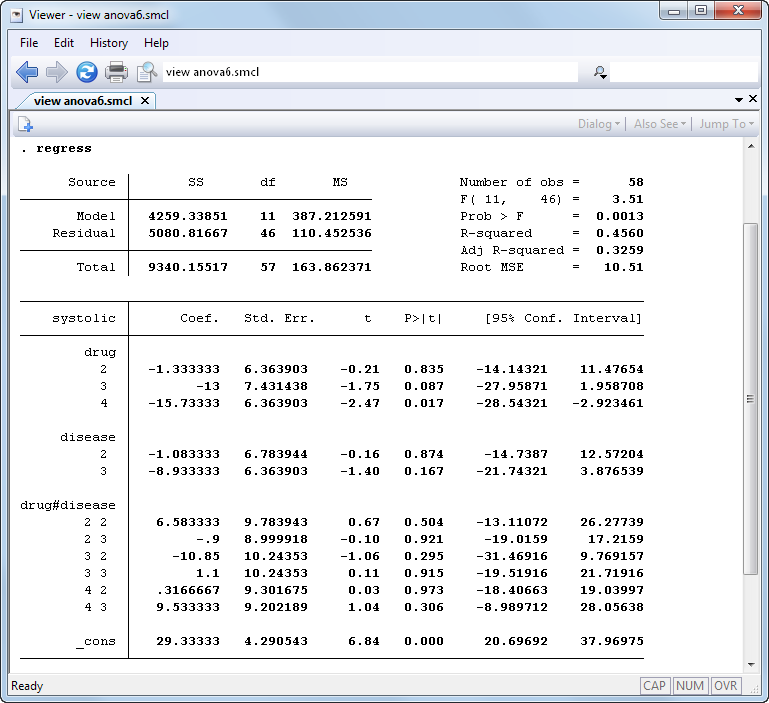Click the vertical scrollbar thumb
This screenshot has height=703, width=769.
pyautogui.click(x=751, y=400)
